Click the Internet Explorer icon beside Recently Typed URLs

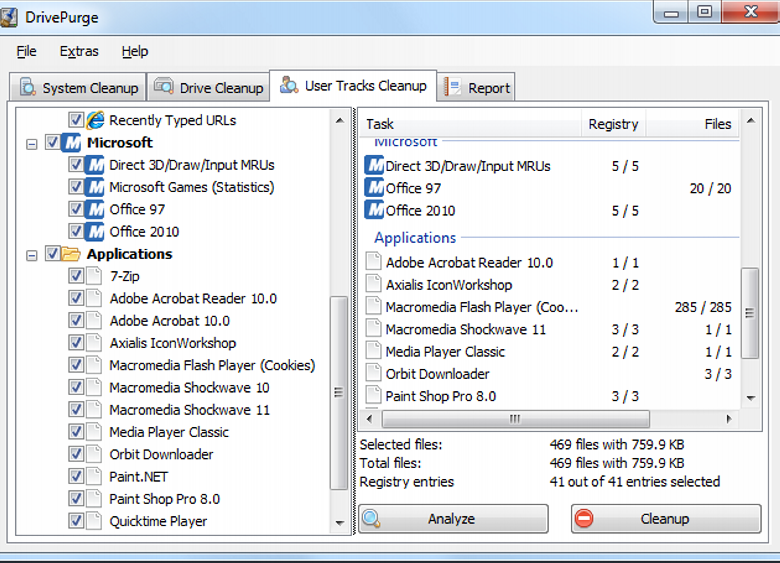pyautogui.click(x=95, y=120)
